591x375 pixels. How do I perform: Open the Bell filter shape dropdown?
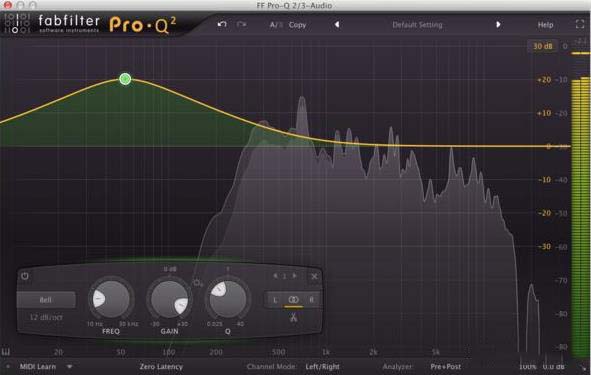tap(46, 300)
